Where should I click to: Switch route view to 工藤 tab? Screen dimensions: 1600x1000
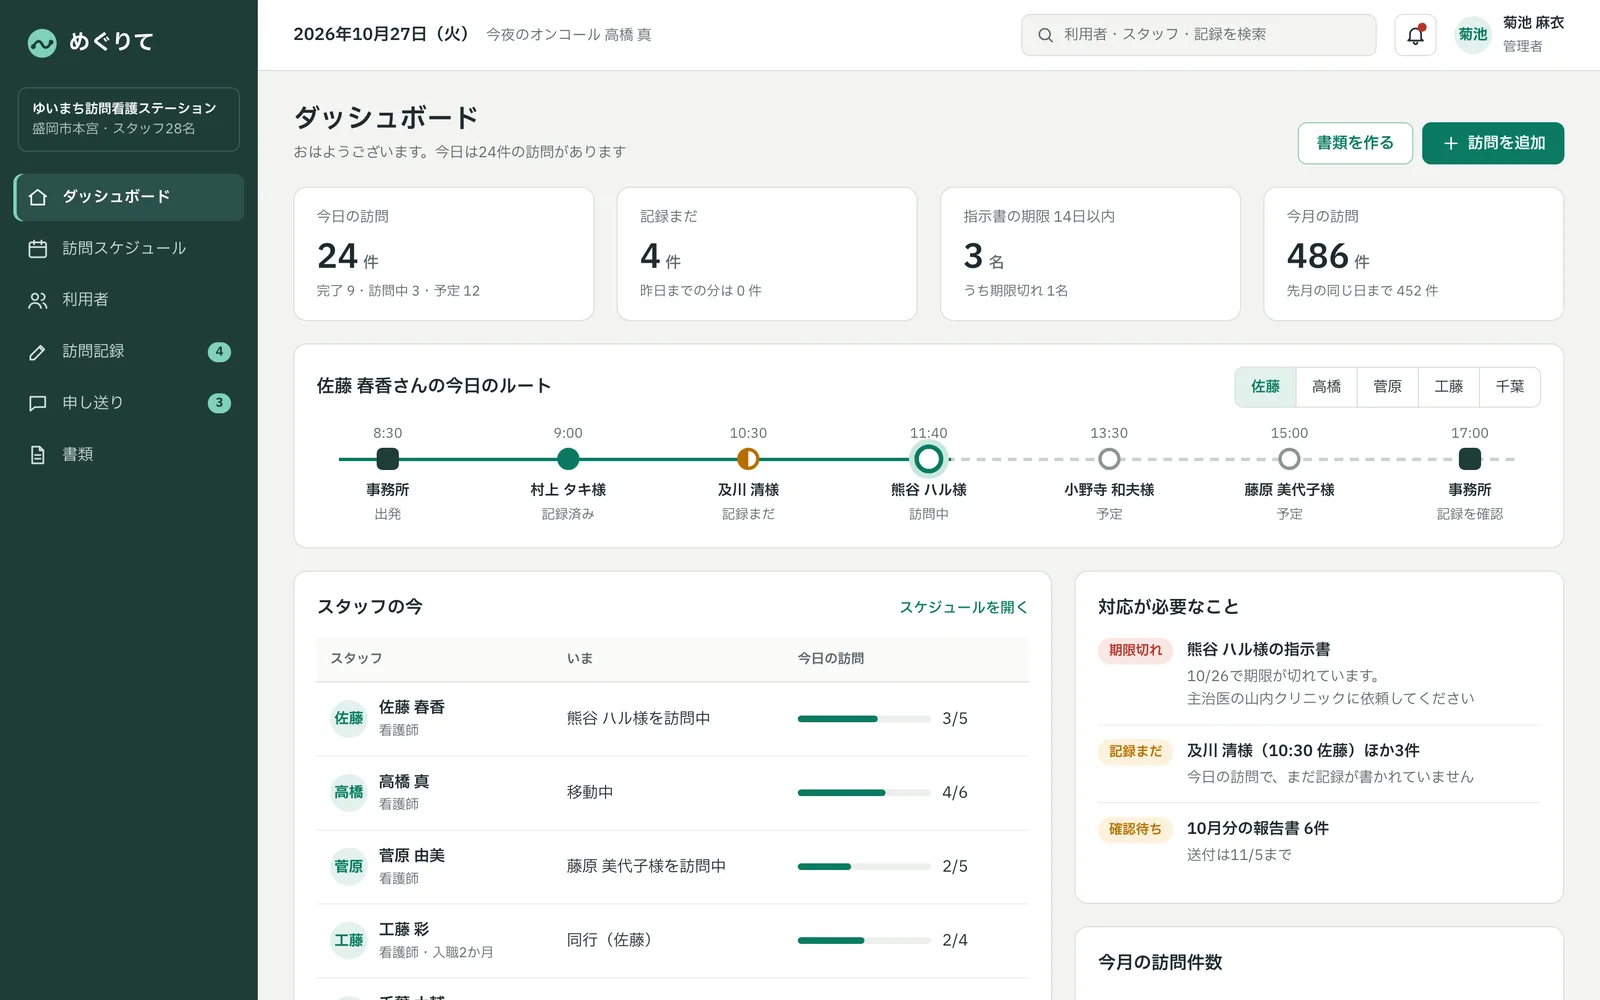(x=1448, y=387)
